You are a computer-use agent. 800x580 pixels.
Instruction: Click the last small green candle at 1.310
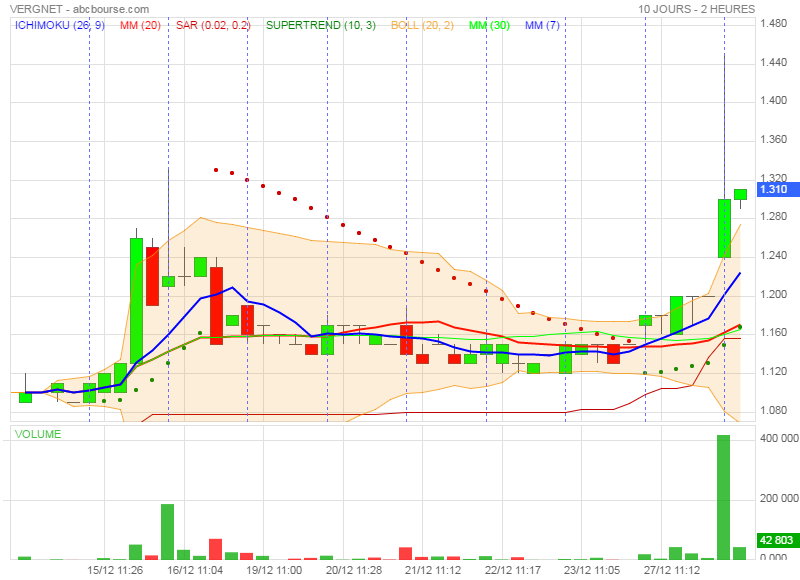point(740,194)
